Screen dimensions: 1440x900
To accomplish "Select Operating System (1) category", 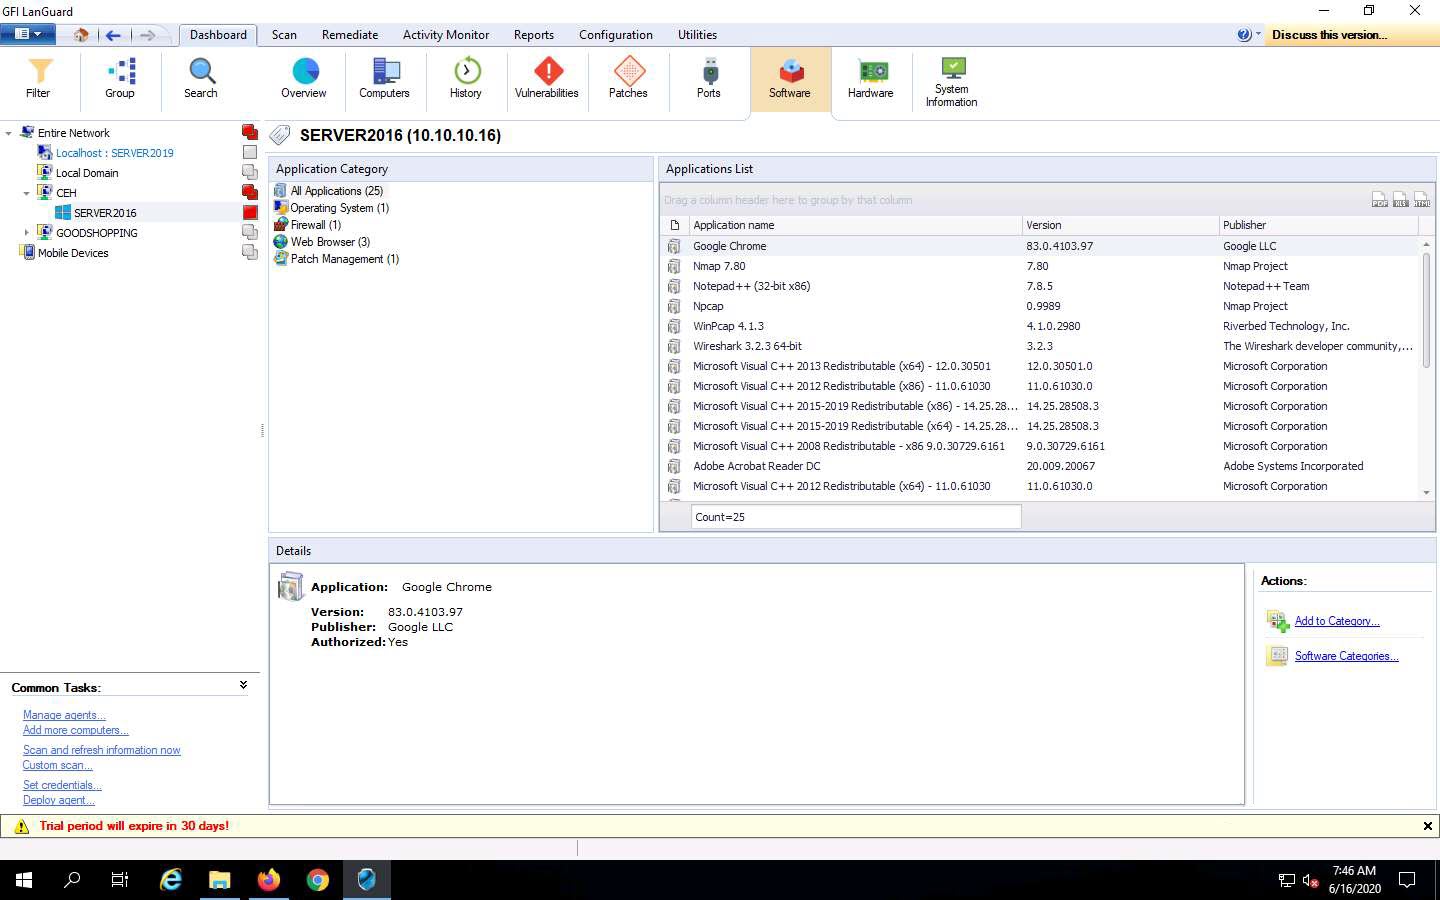I will 339,208.
